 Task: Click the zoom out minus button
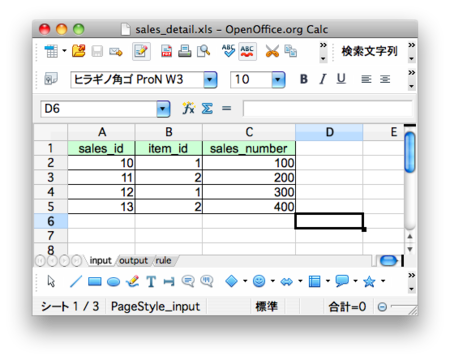(x=382, y=307)
